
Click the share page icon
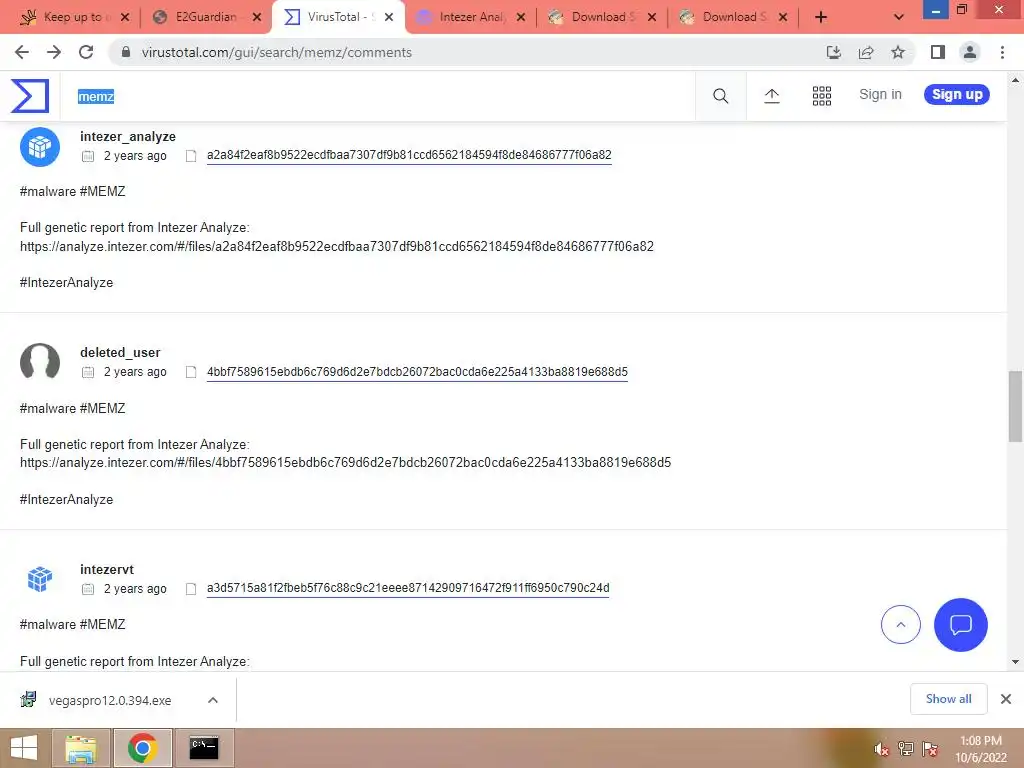click(866, 52)
